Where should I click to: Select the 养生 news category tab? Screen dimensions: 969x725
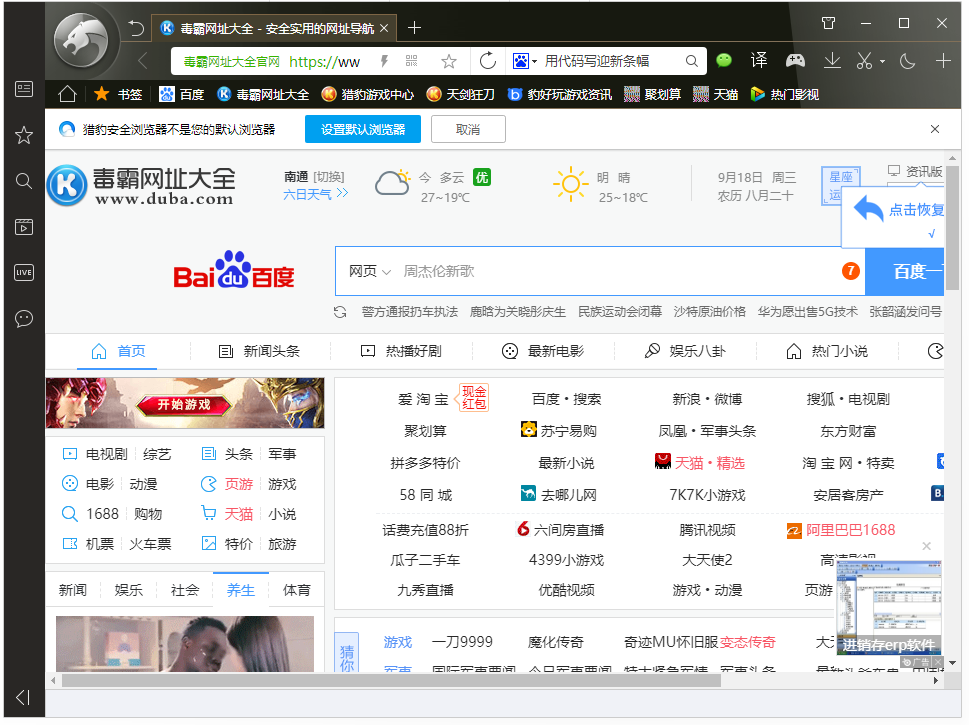point(240,590)
